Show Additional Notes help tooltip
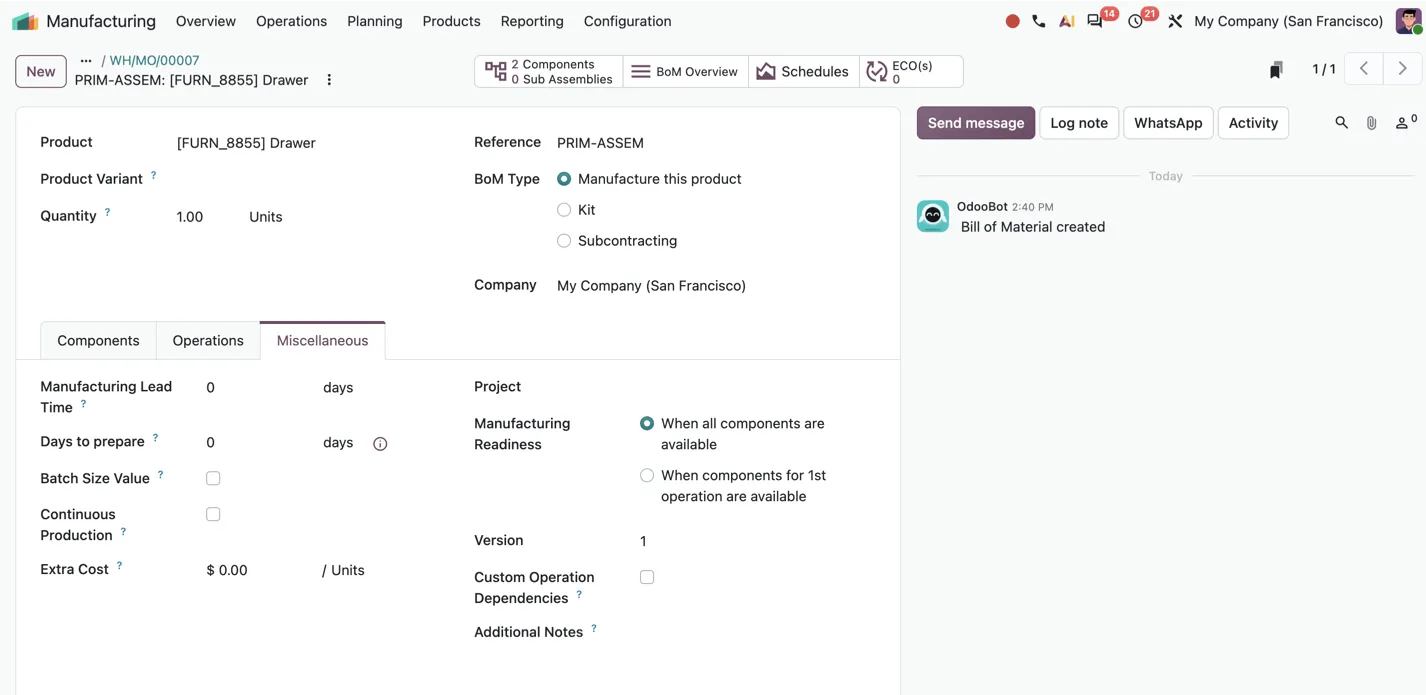This screenshot has height=695, width=1426. click(594, 629)
